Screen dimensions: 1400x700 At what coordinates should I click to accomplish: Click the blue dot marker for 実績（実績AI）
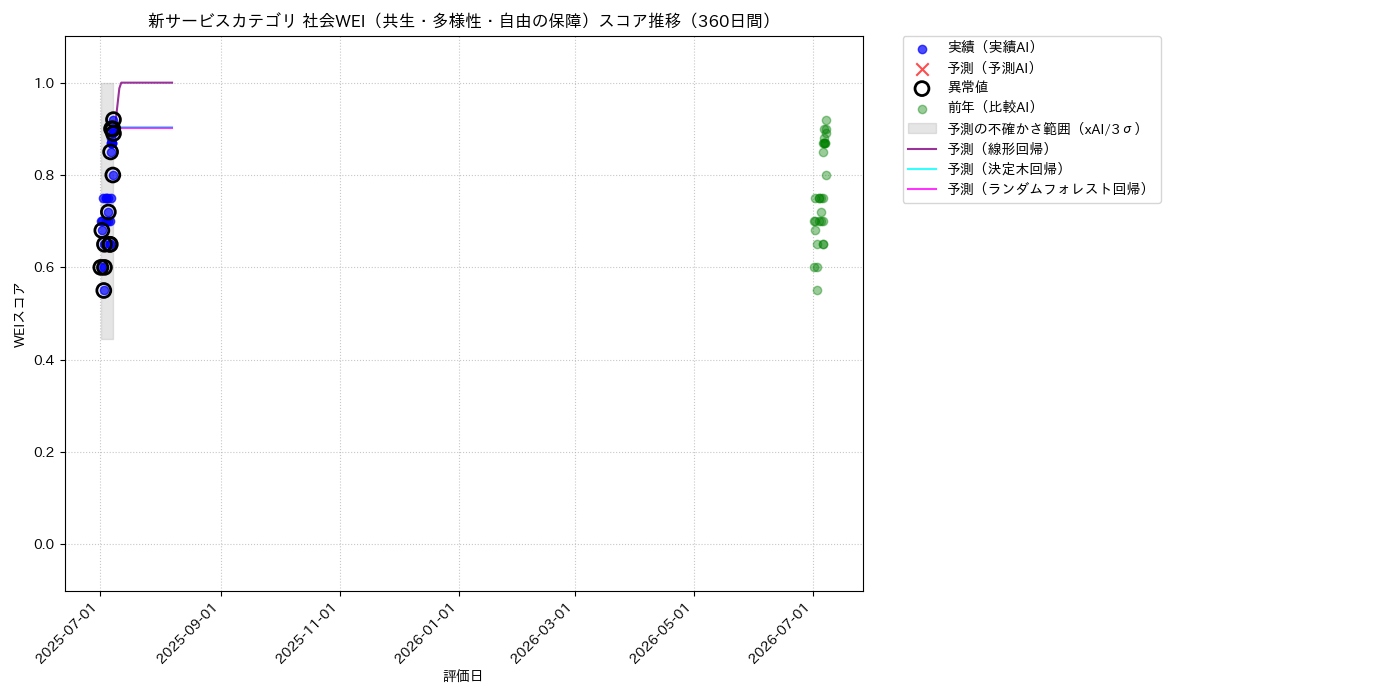tap(922, 49)
